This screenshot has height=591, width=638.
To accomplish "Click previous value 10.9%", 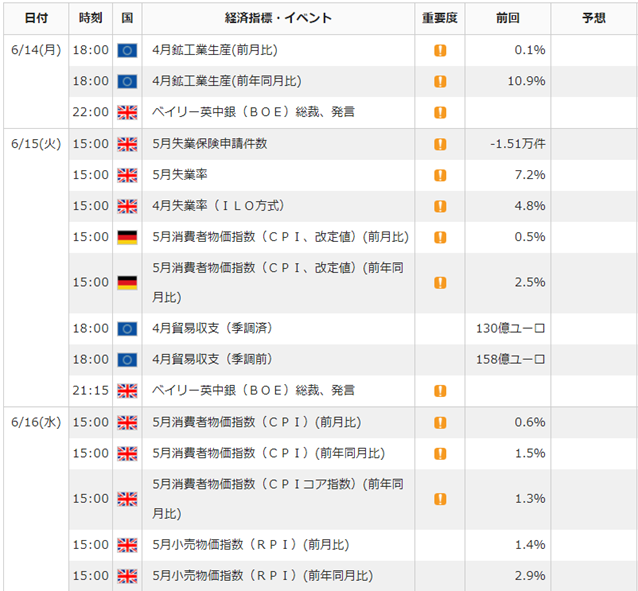I will pos(526,81).
